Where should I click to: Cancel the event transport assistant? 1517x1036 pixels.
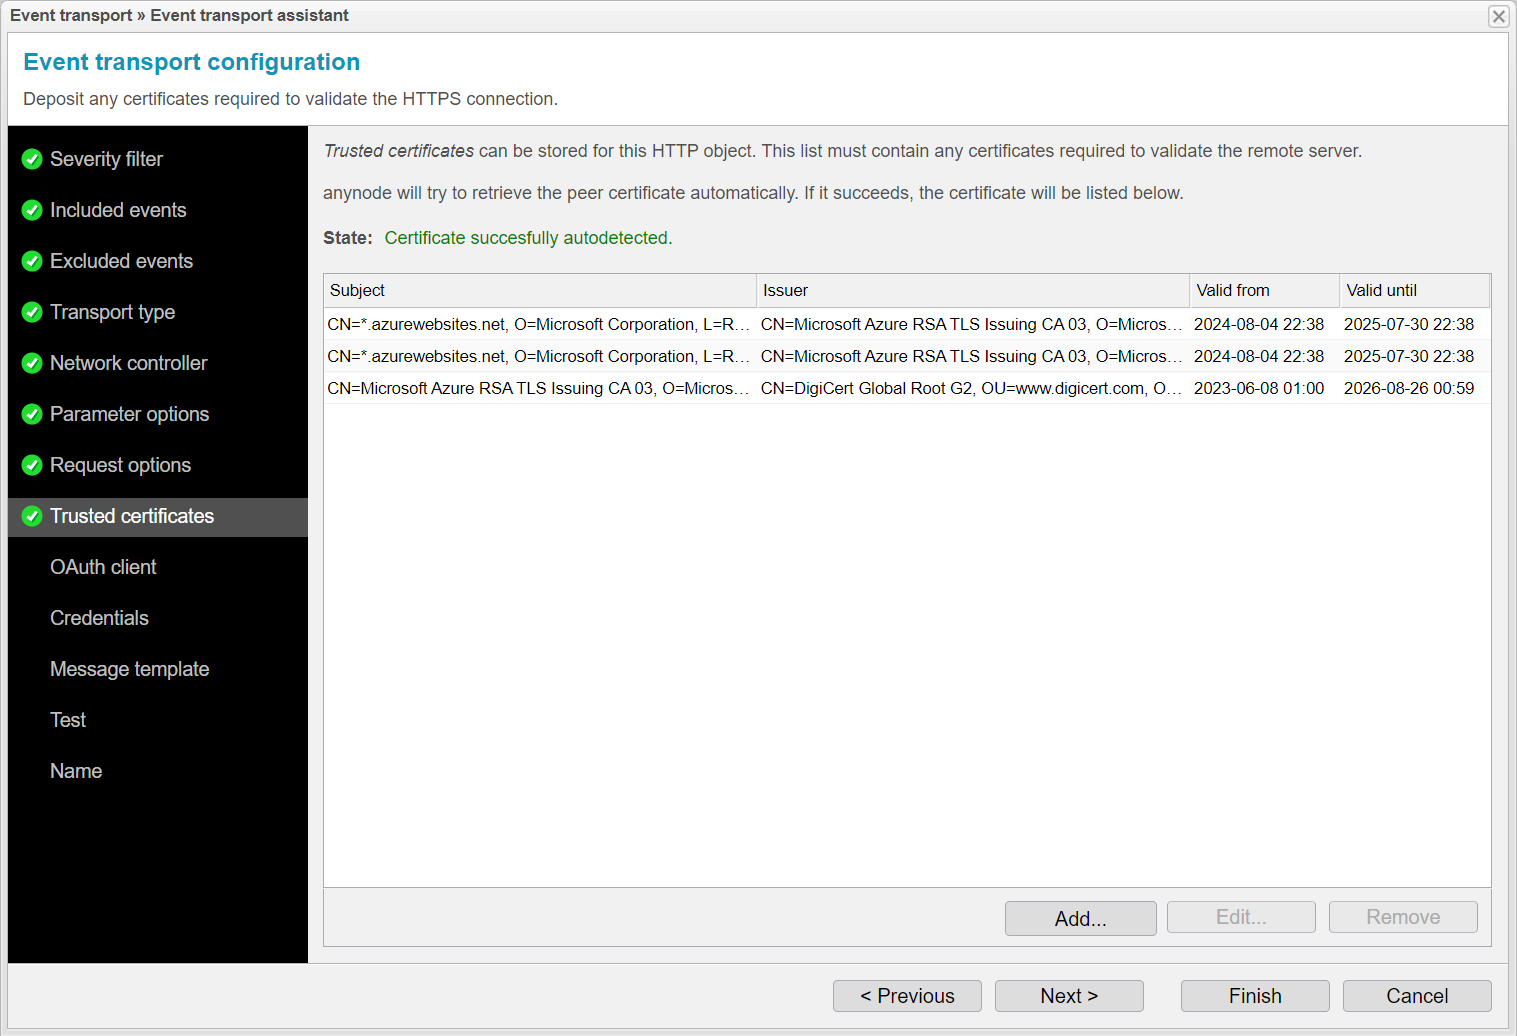(1416, 996)
